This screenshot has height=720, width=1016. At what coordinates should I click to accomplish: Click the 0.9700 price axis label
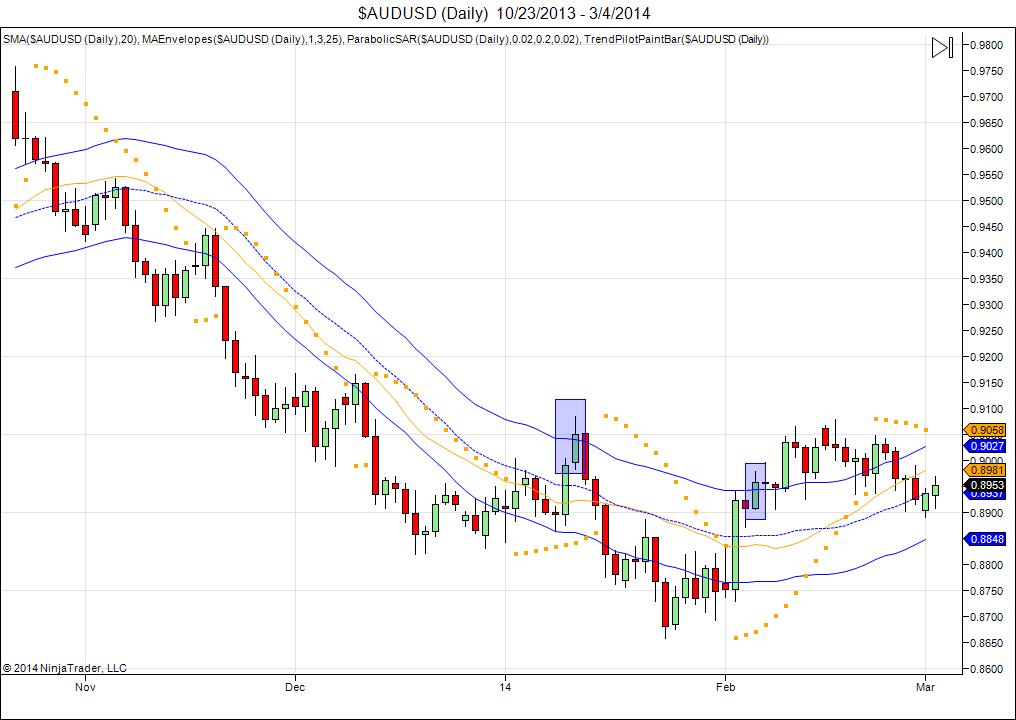click(x=987, y=97)
